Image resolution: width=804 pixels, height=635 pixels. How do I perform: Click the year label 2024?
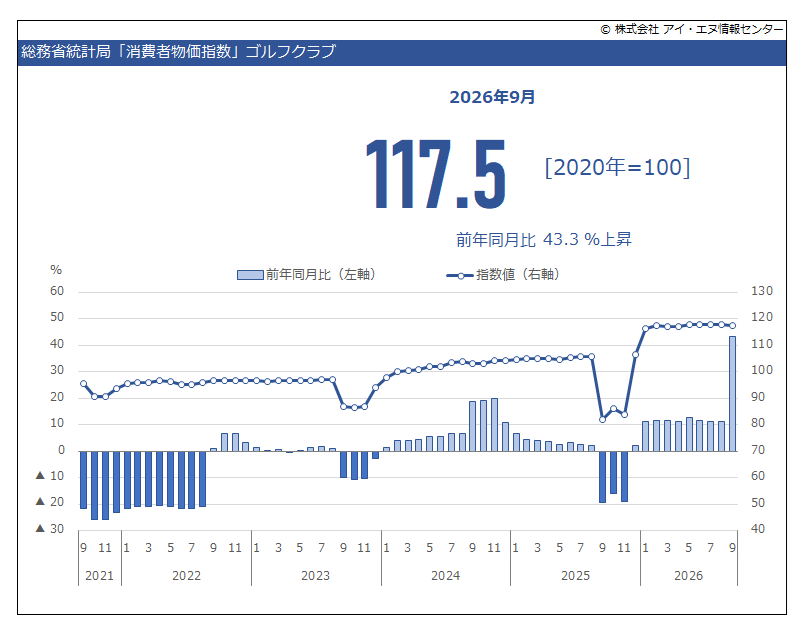click(x=446, y=576)
